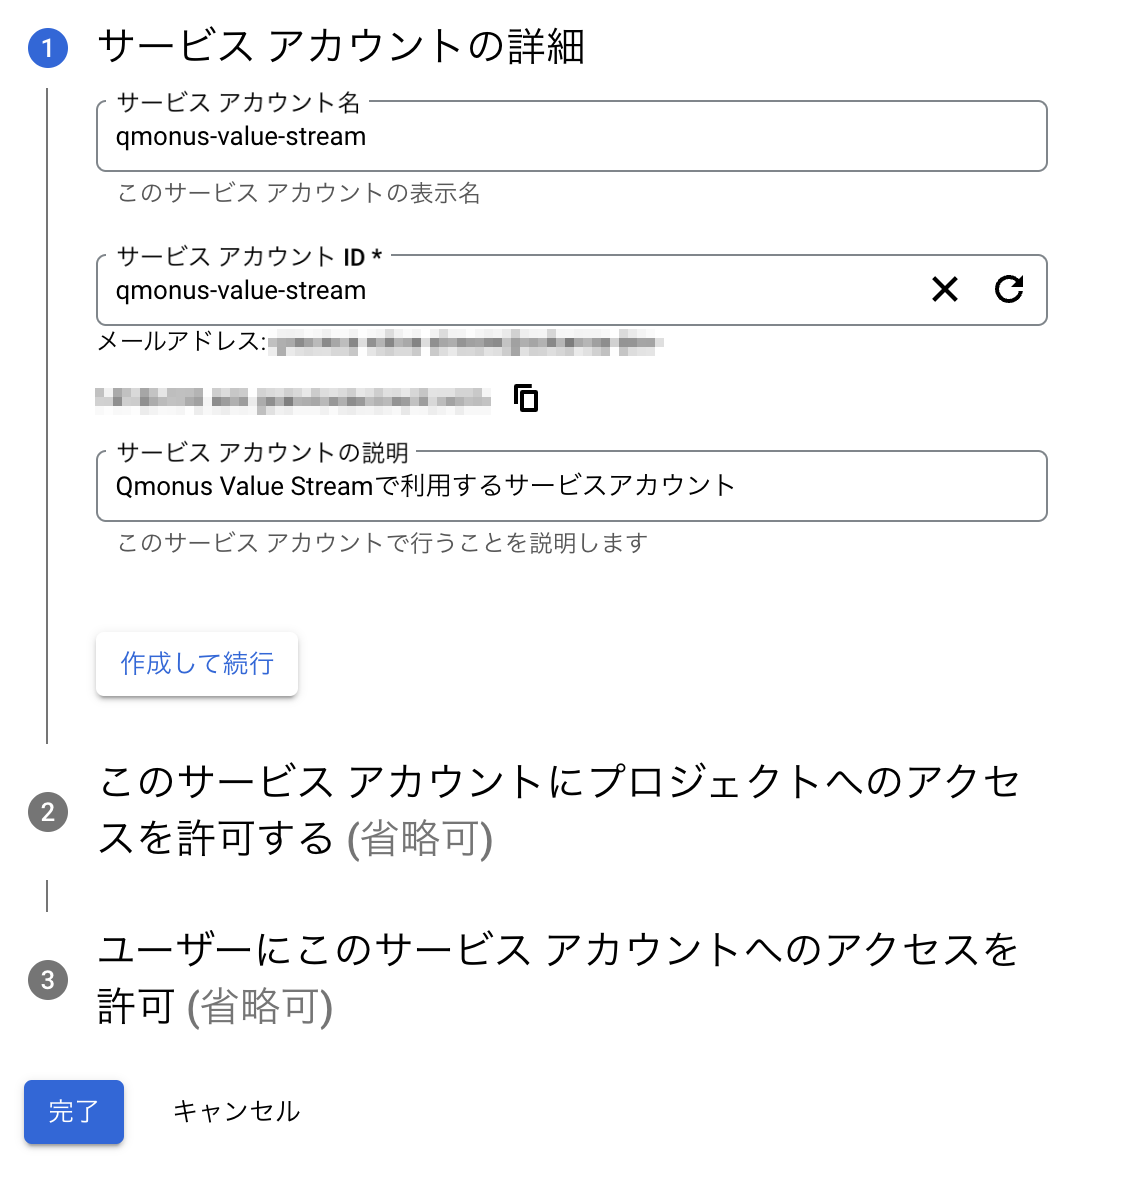Select the サービス アカウントの詳細 step heading

point(341,47)
